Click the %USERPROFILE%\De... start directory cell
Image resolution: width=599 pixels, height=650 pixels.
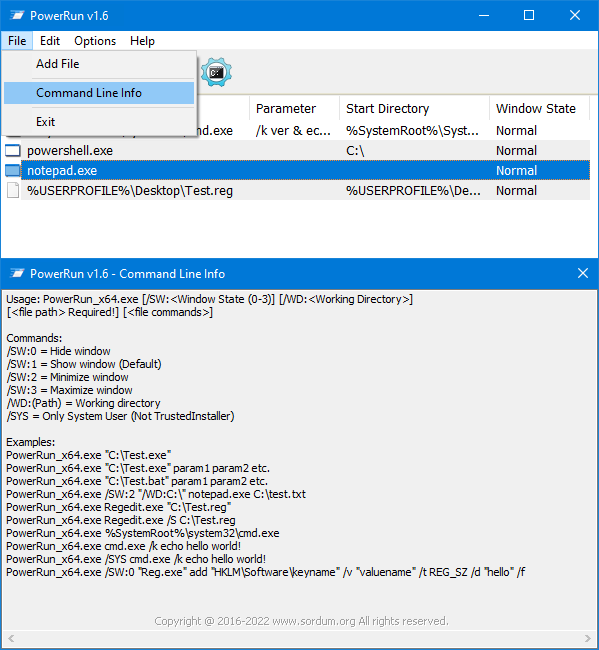413,191
